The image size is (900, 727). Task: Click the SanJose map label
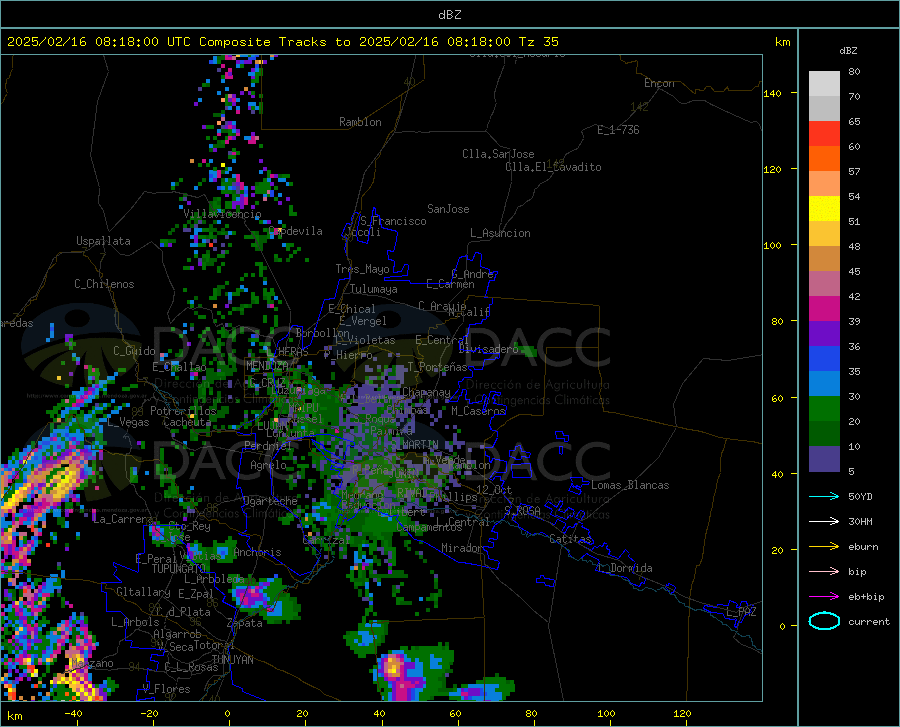point(448,209)
